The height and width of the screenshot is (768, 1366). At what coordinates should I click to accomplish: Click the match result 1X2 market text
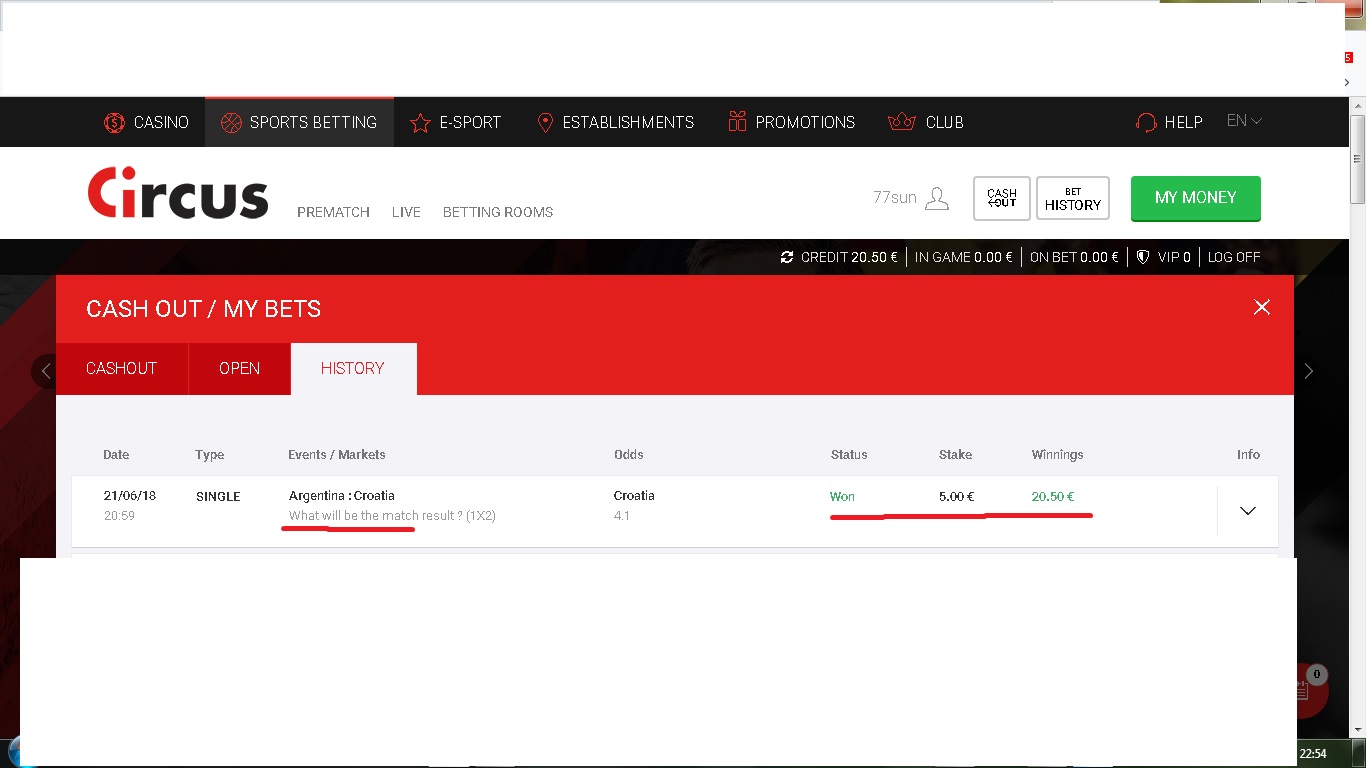392,516
